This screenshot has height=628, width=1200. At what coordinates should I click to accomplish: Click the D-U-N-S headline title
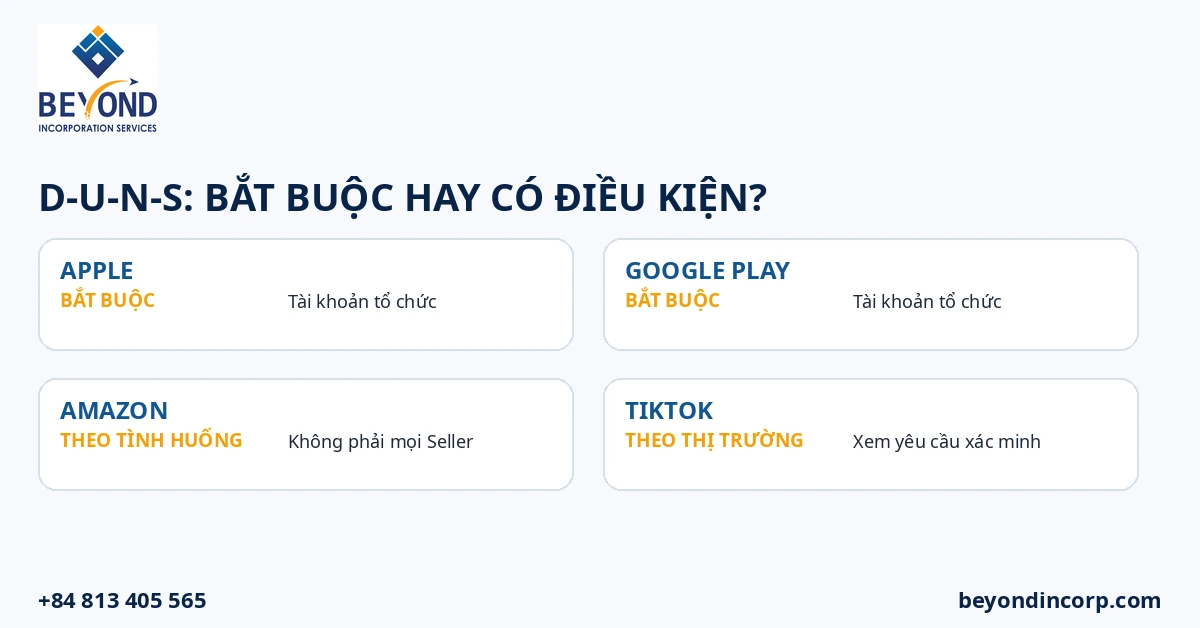[402, 196]
